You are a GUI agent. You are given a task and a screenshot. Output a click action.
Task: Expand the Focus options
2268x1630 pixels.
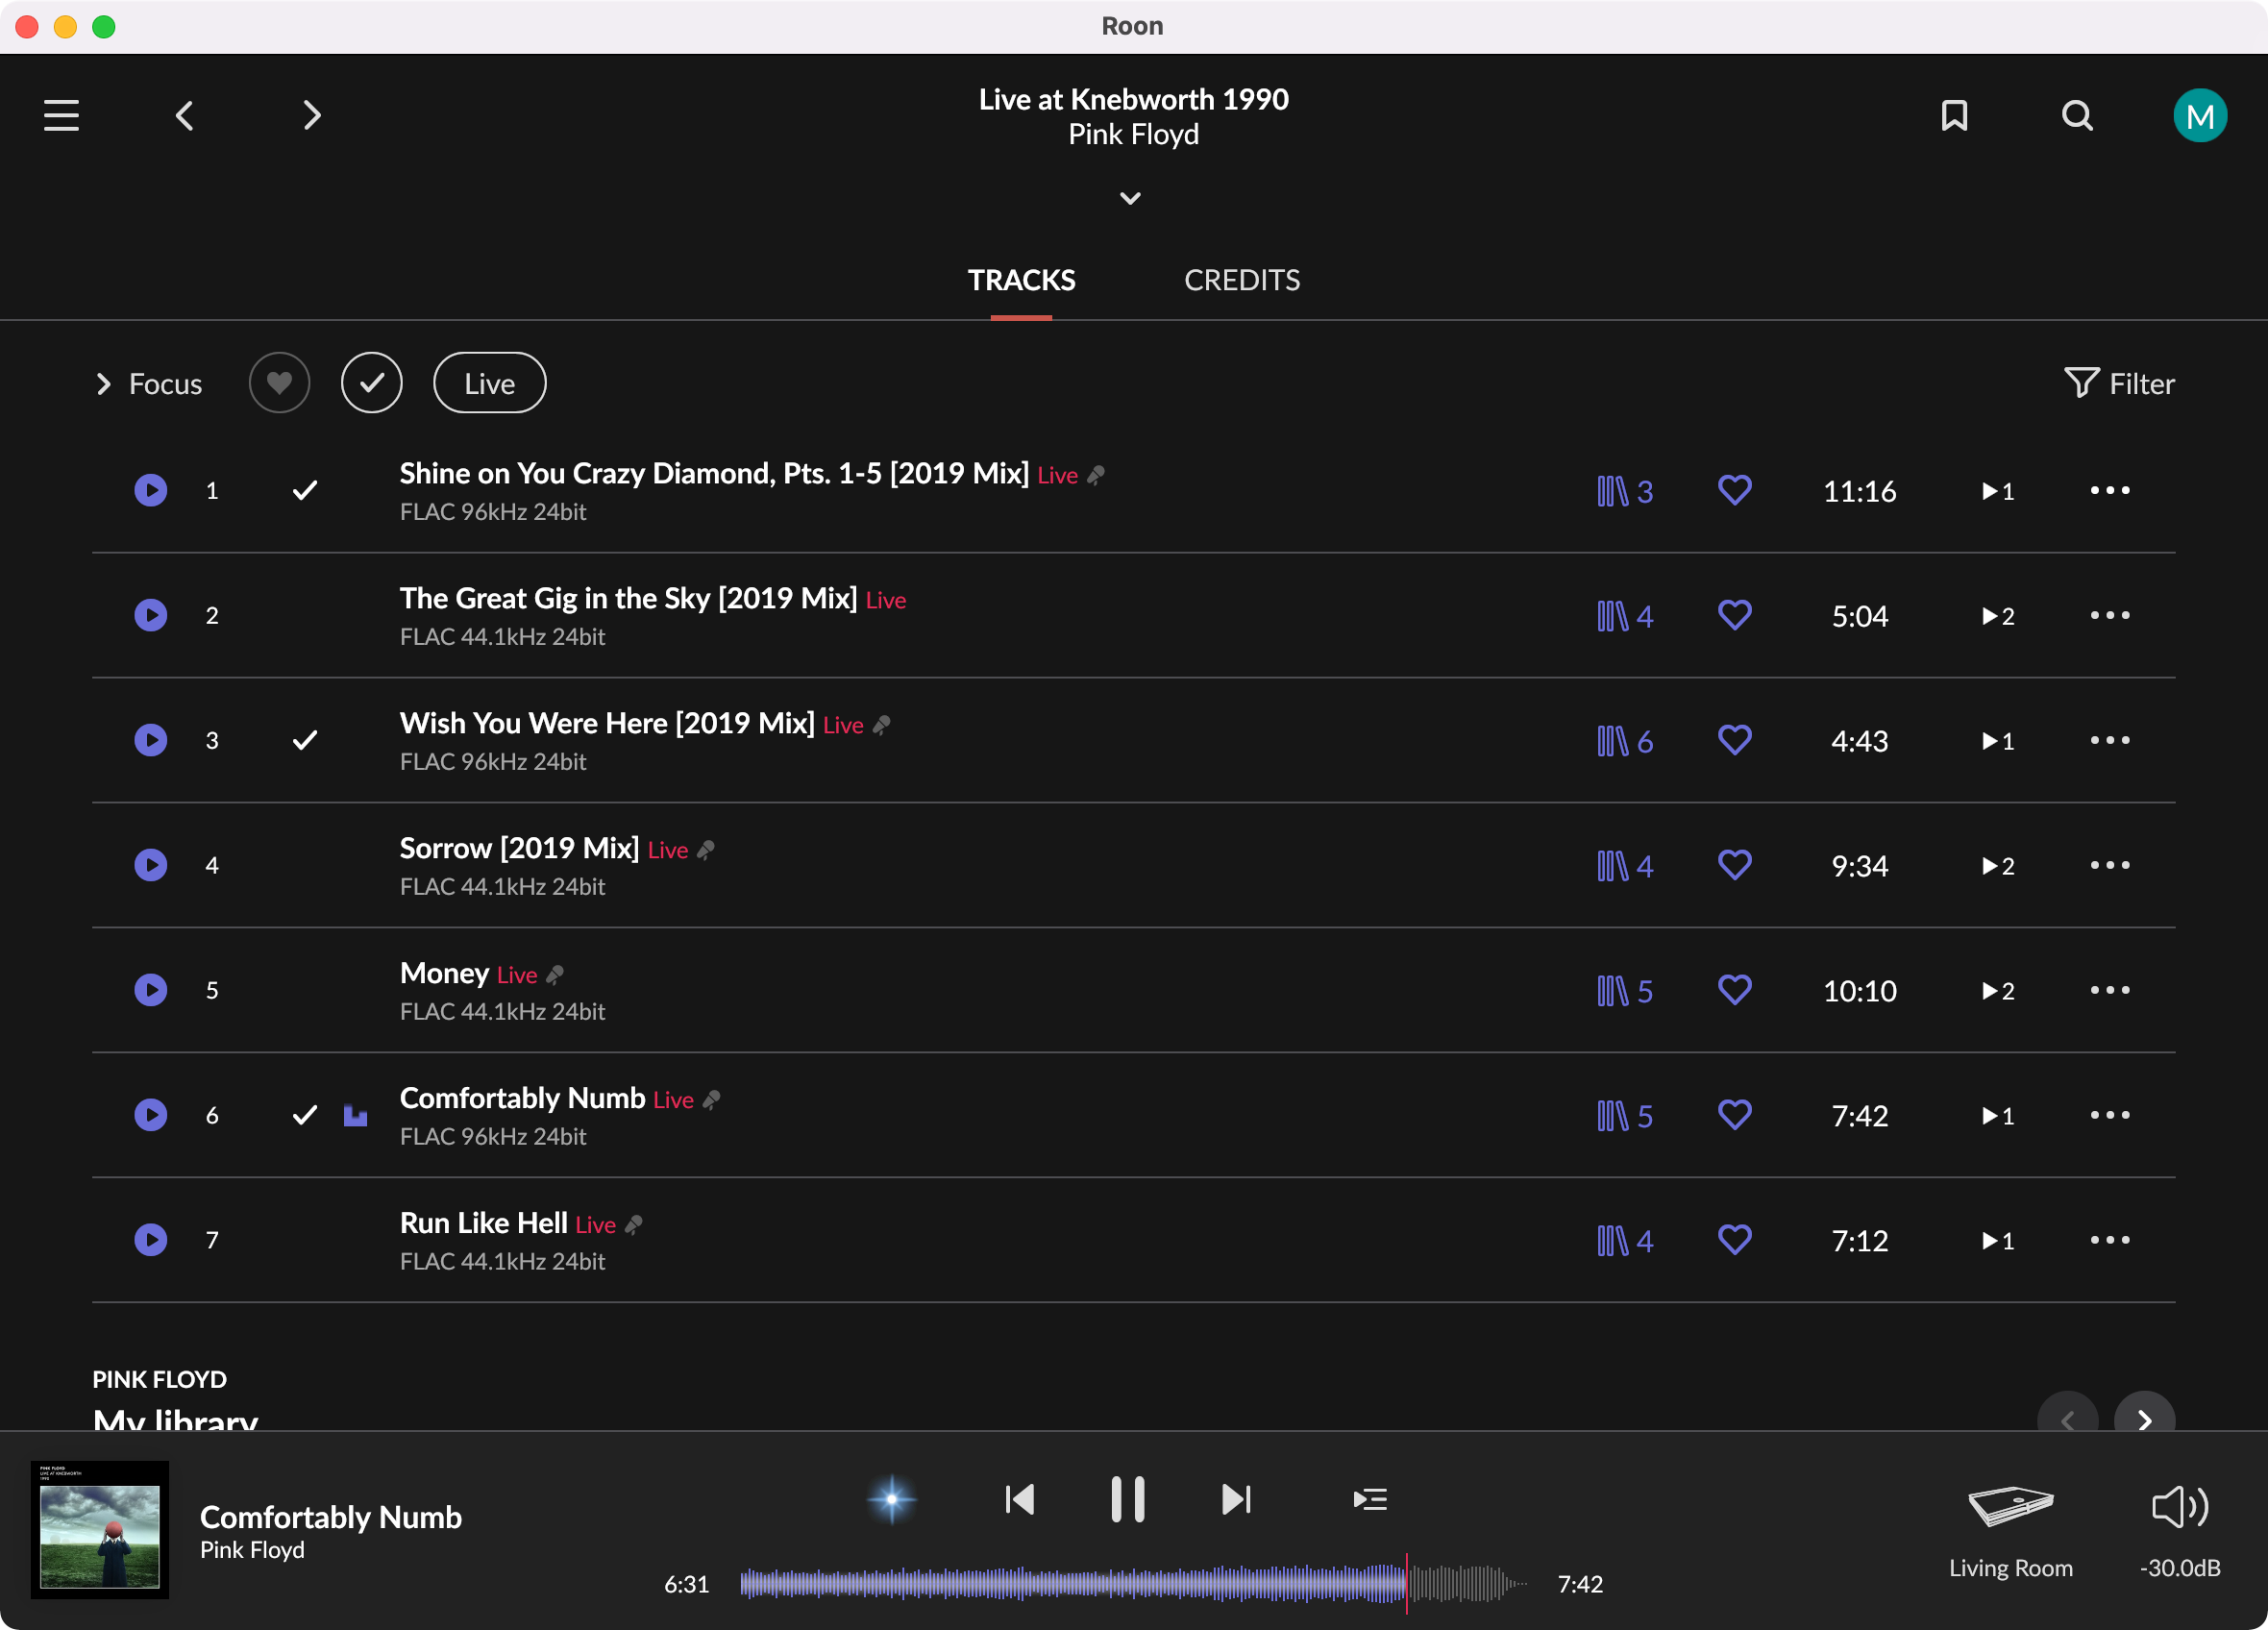coord(149,384)
